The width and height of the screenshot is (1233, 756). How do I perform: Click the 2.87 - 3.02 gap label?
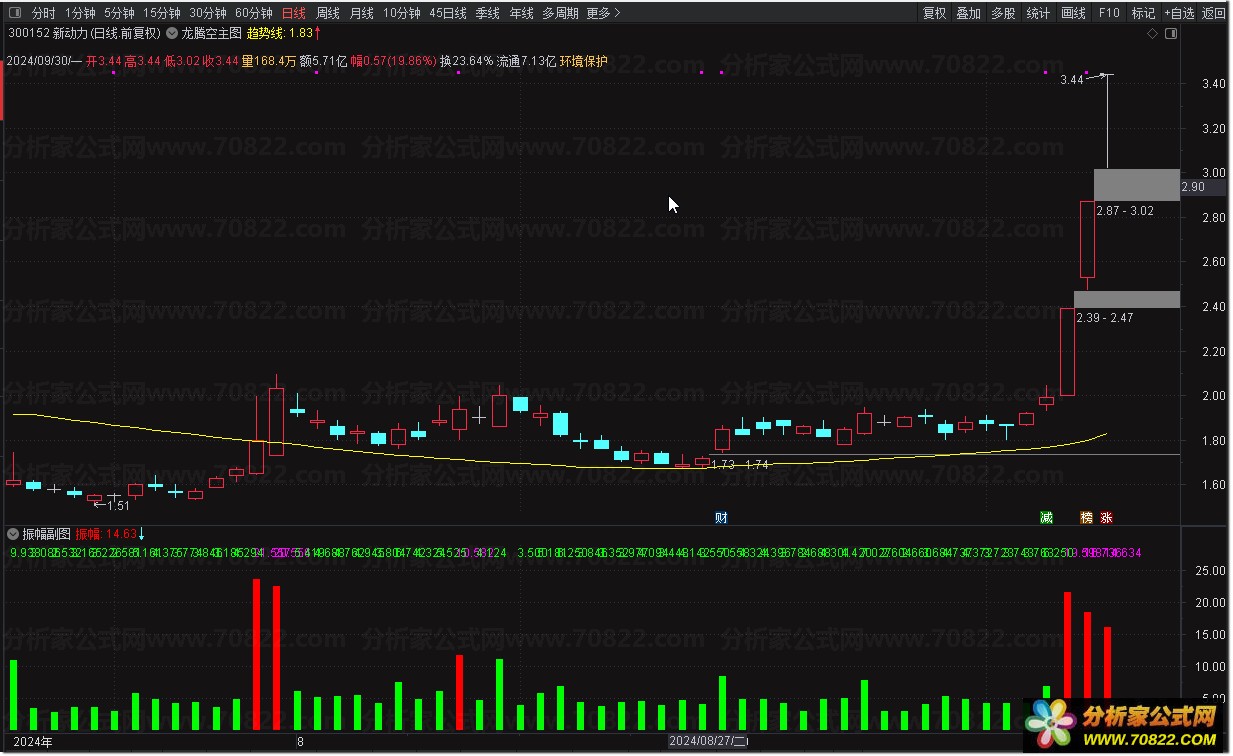[x=1124, y=211]
